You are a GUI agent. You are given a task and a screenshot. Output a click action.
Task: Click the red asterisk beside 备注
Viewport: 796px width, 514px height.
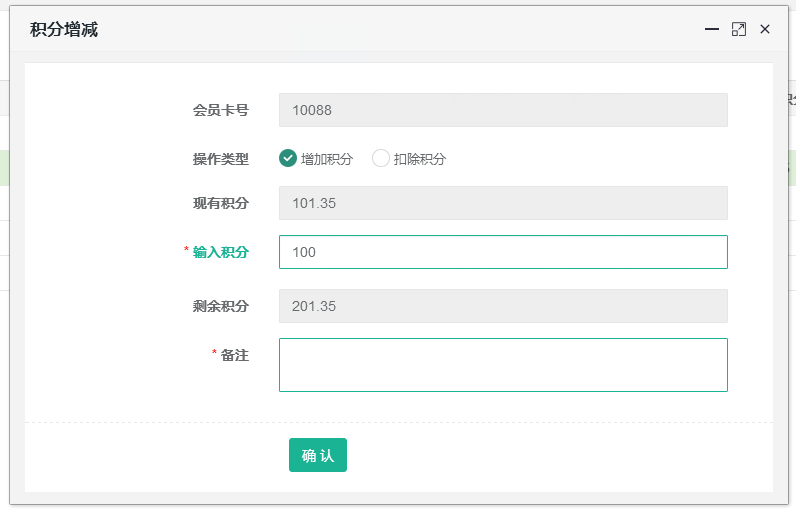click(214, 354)
